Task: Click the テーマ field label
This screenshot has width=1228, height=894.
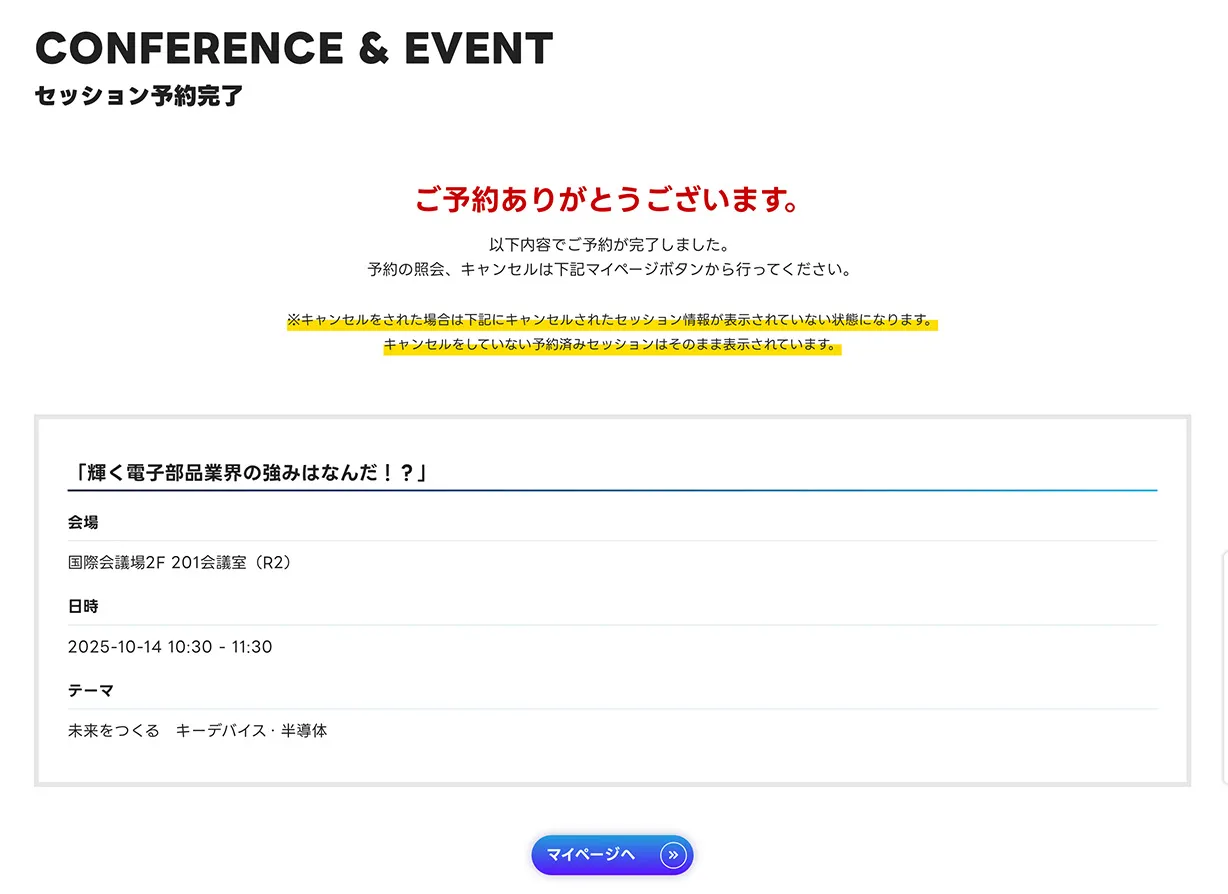Action: point(91,690)
